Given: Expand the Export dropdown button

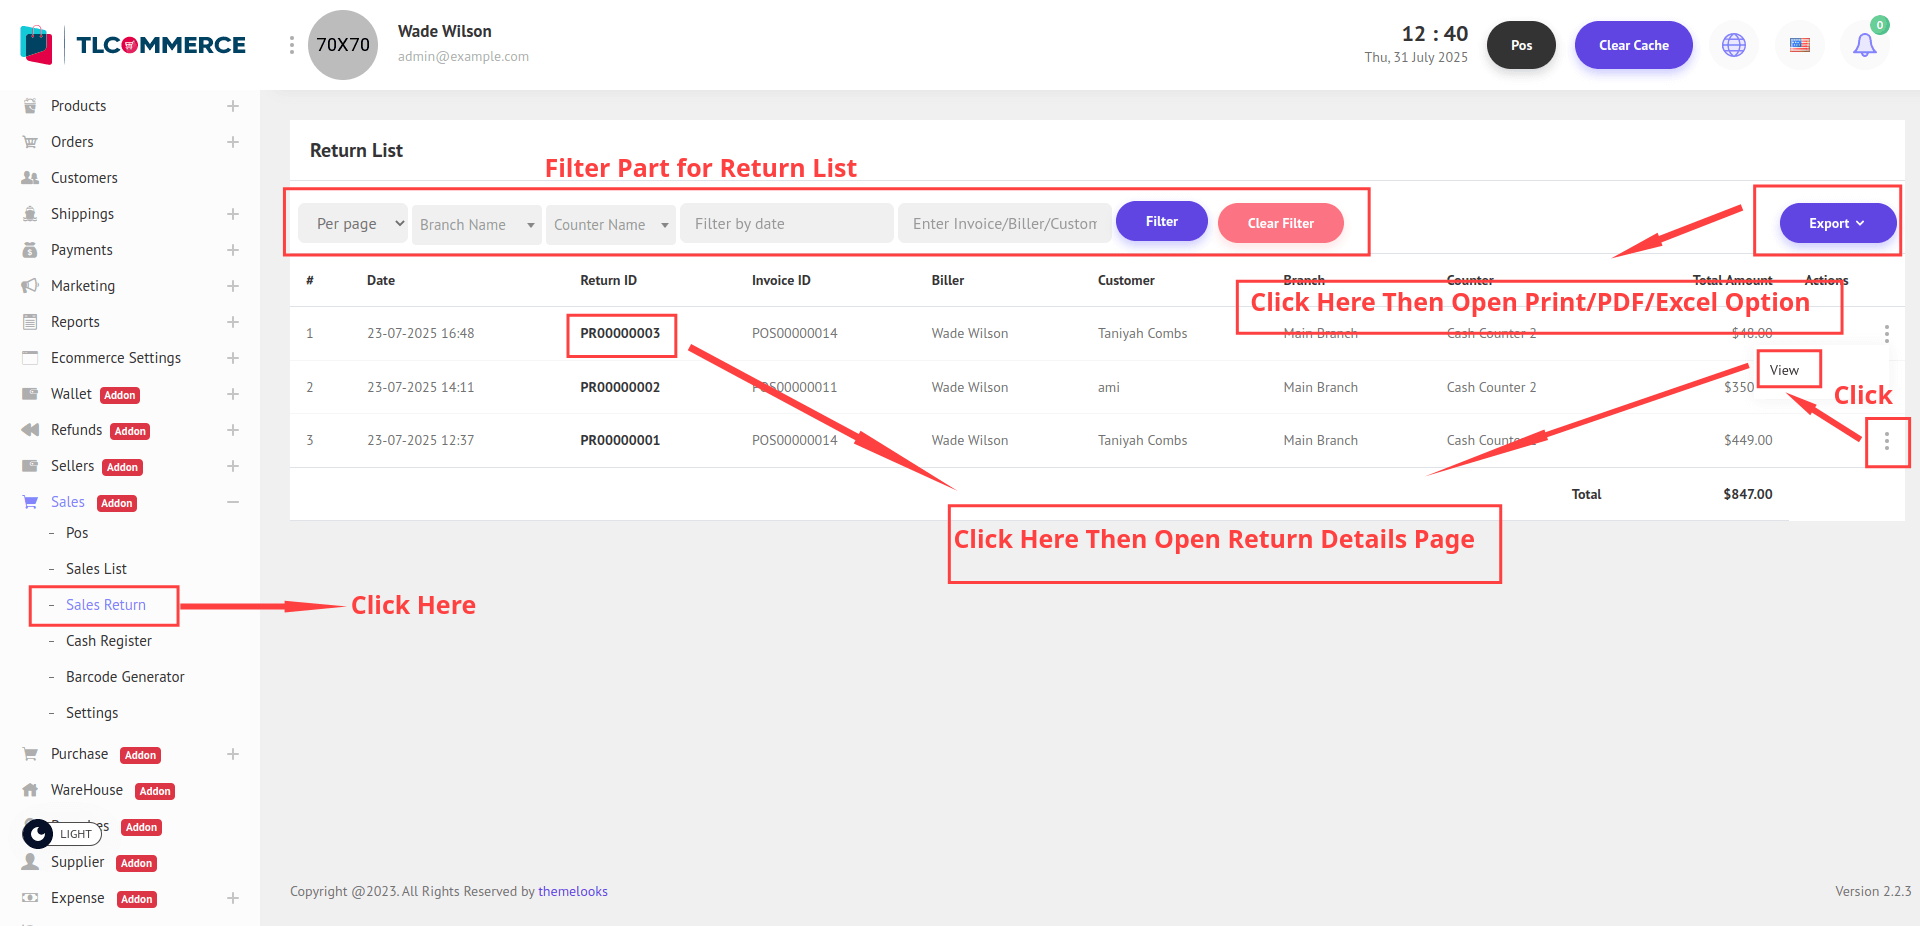Looking at the screenshot, I should (x=1837, y=223).
